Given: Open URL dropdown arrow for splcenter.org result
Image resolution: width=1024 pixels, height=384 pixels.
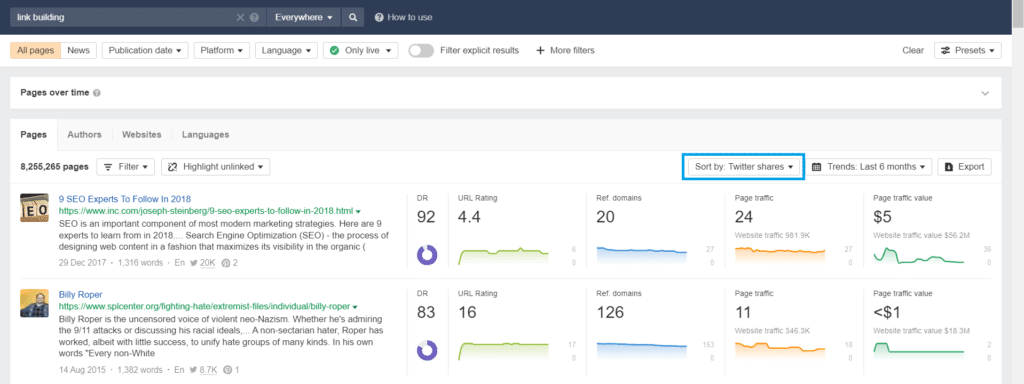Looking at the screenshot, I should tap(355, 306).
